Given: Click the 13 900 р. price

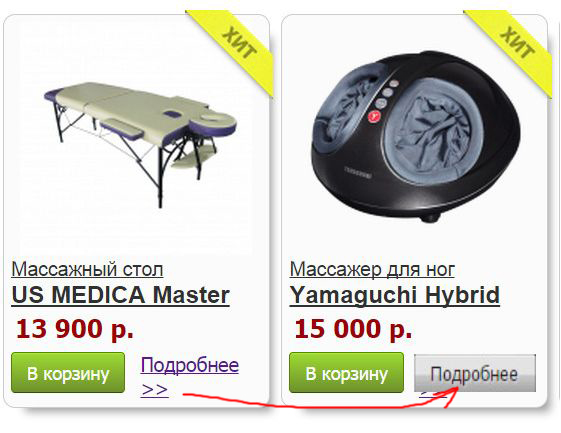Looking at the screenshot, I should 75,329.
